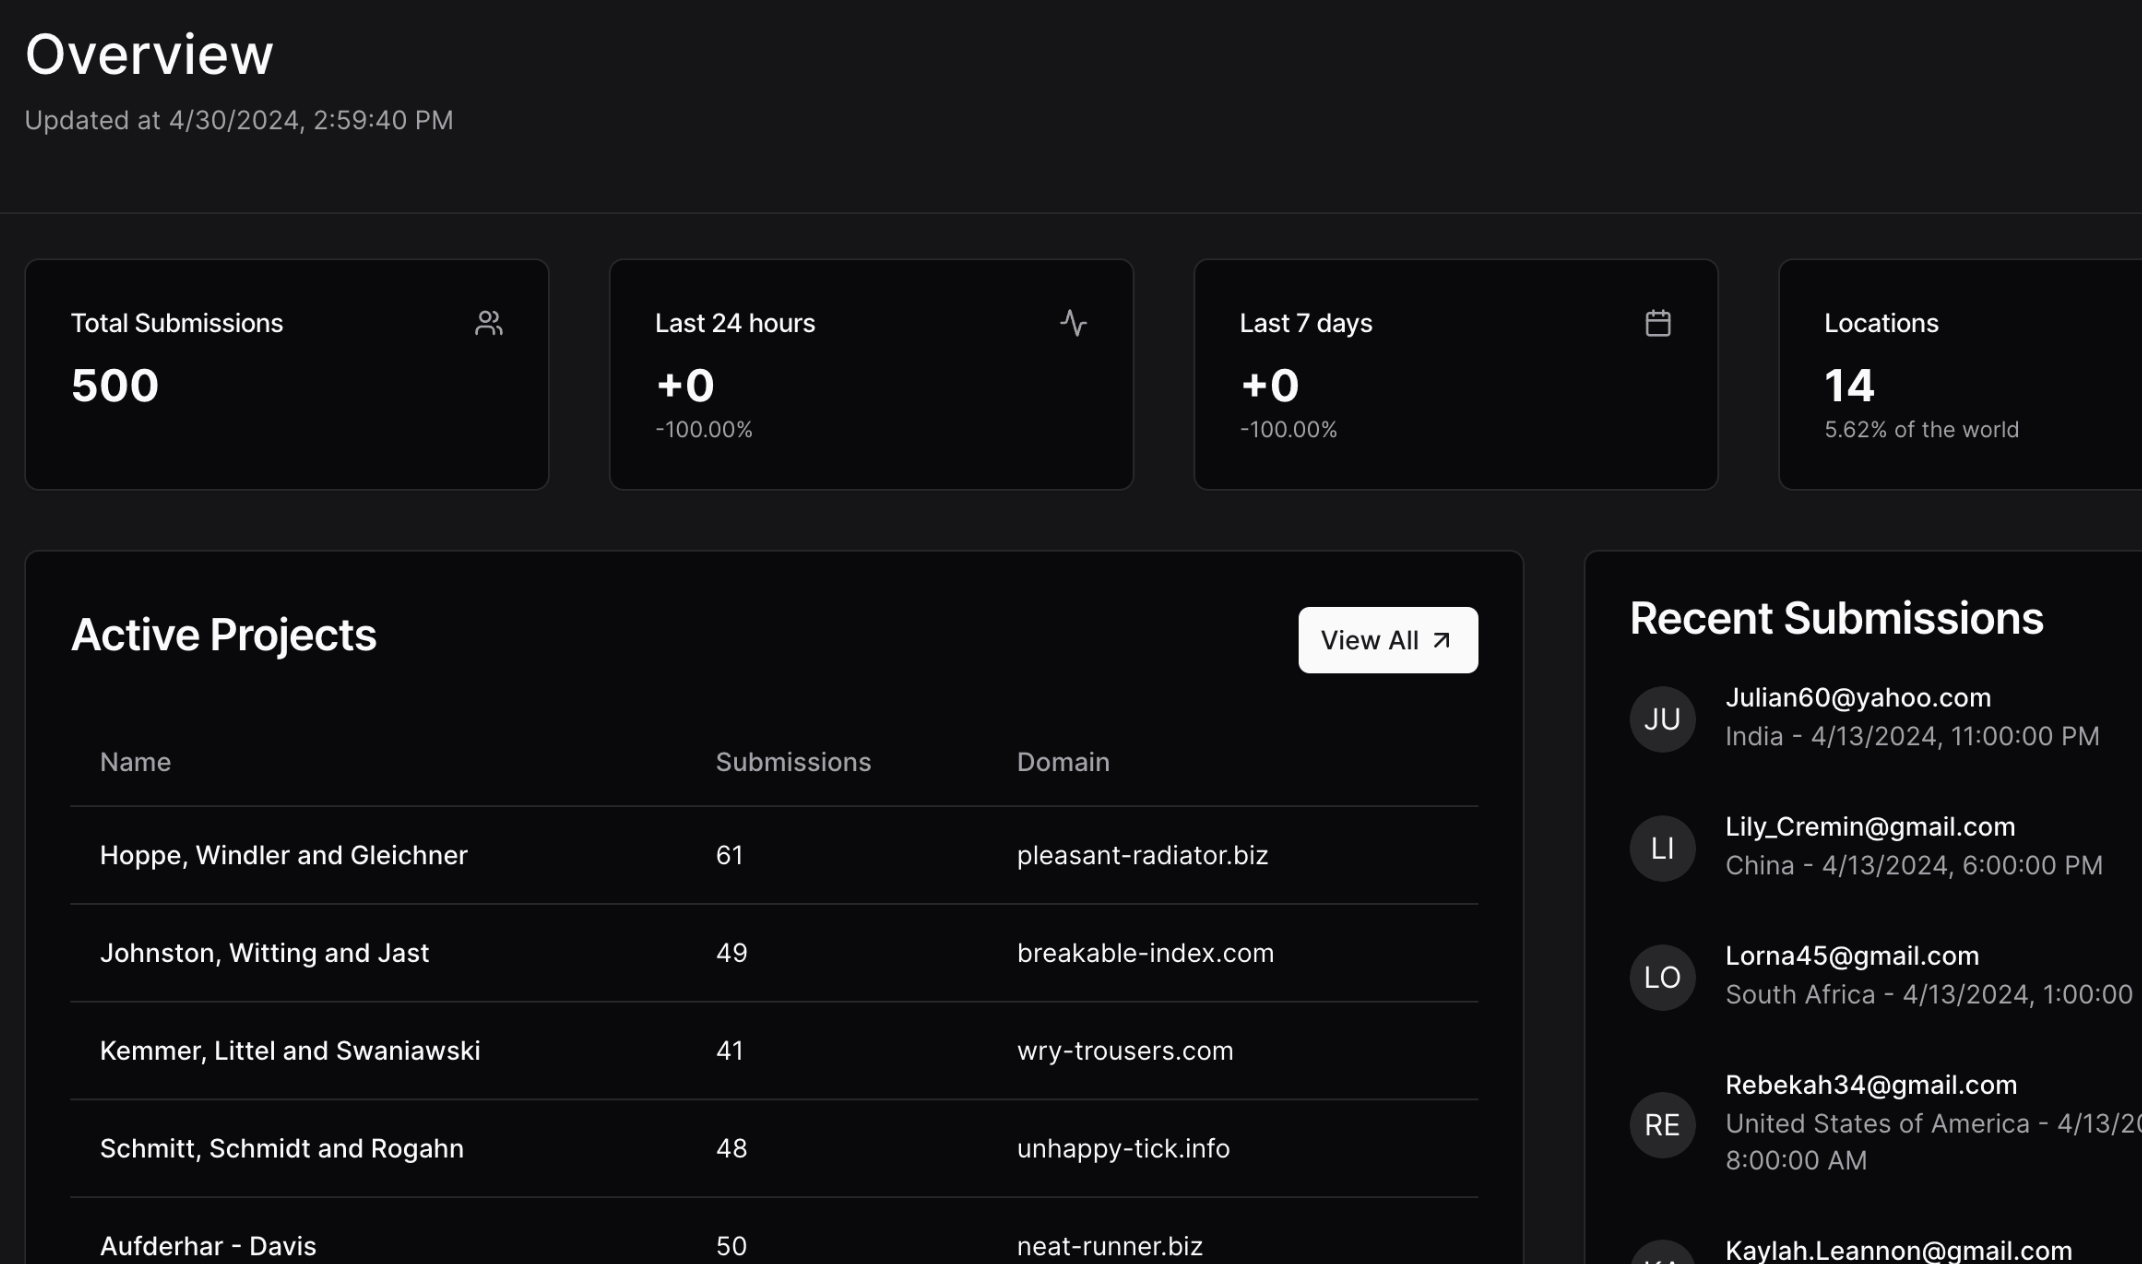Image resolution: width=2142 pixels, height=1264 pixels.
Task: Click the Name column header
Action: [x=135, y=762]
